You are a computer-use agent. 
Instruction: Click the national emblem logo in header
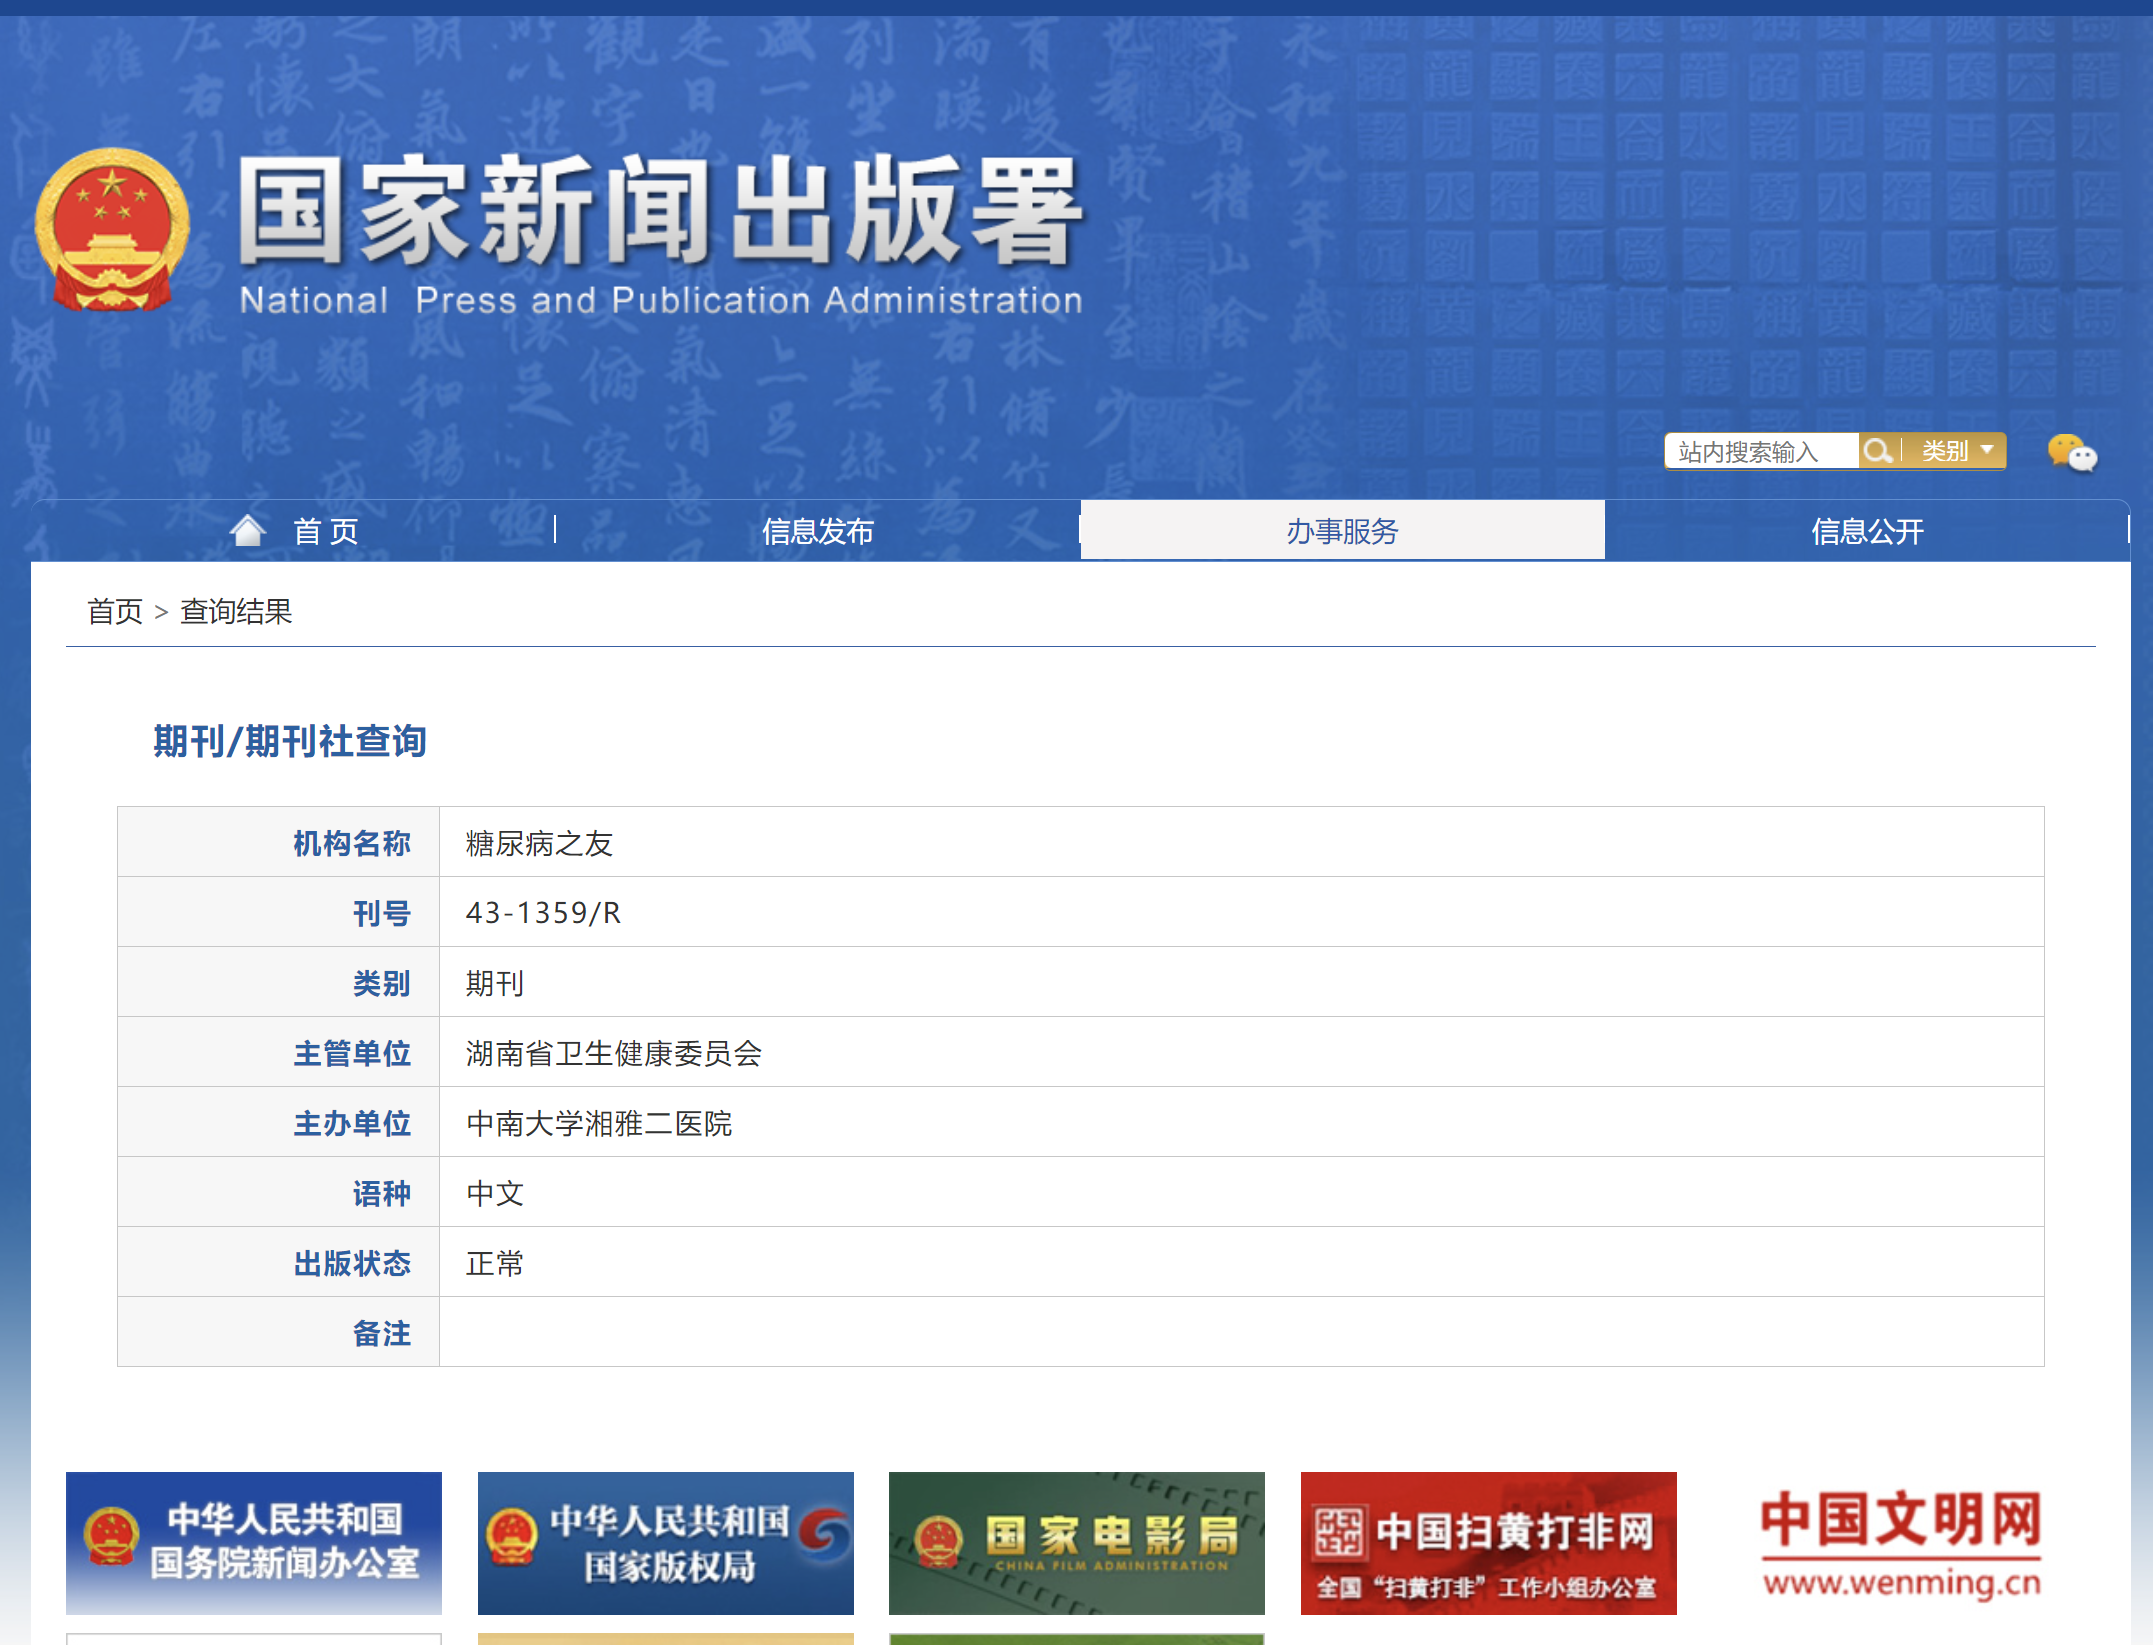[x=112, y=229]
